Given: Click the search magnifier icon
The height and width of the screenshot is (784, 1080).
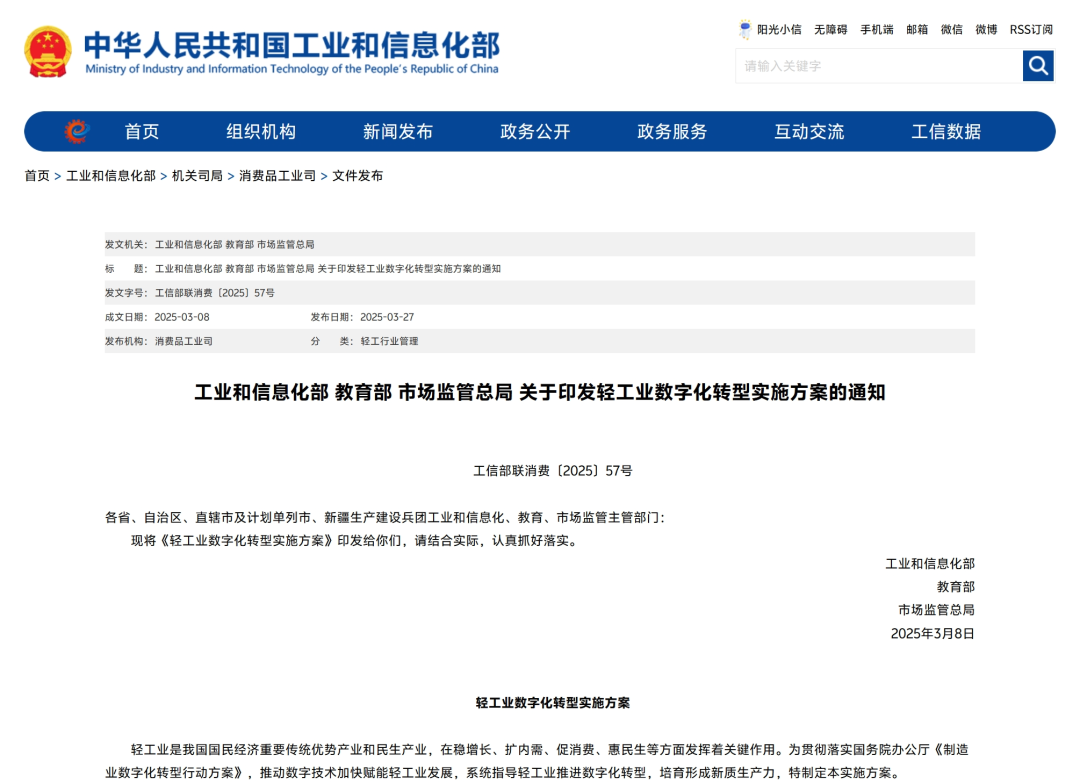Looking at the screenshot, I should (x=1037, y=66).
